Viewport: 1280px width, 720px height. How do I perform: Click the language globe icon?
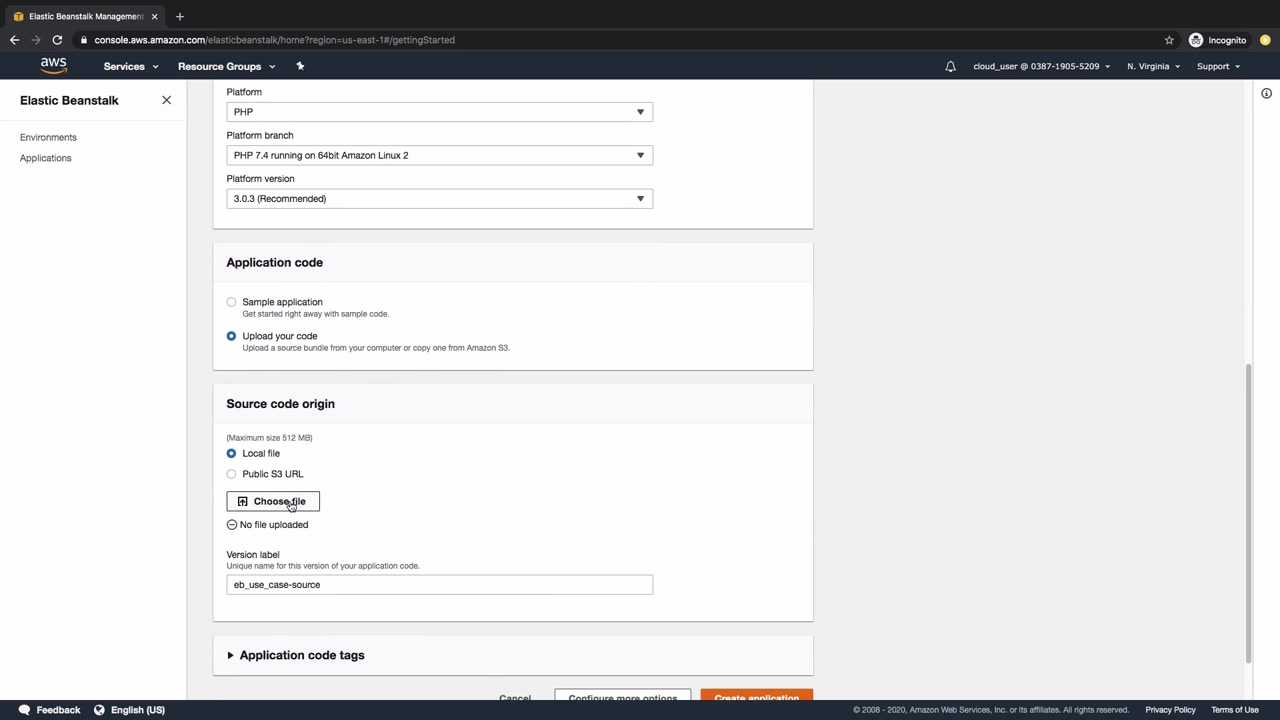tap(99, 710)
